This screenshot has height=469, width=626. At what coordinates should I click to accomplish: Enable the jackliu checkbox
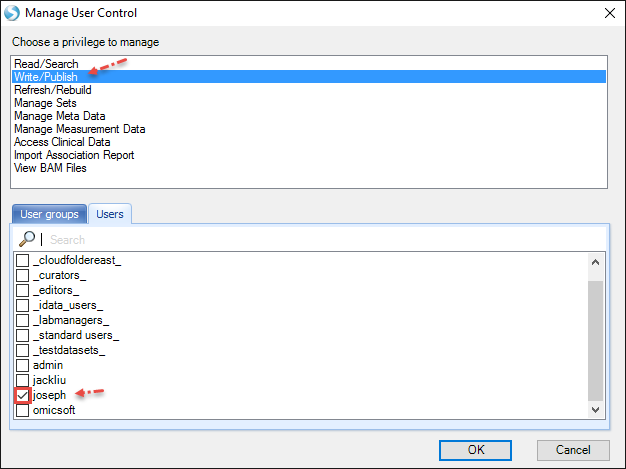(22, 380)
